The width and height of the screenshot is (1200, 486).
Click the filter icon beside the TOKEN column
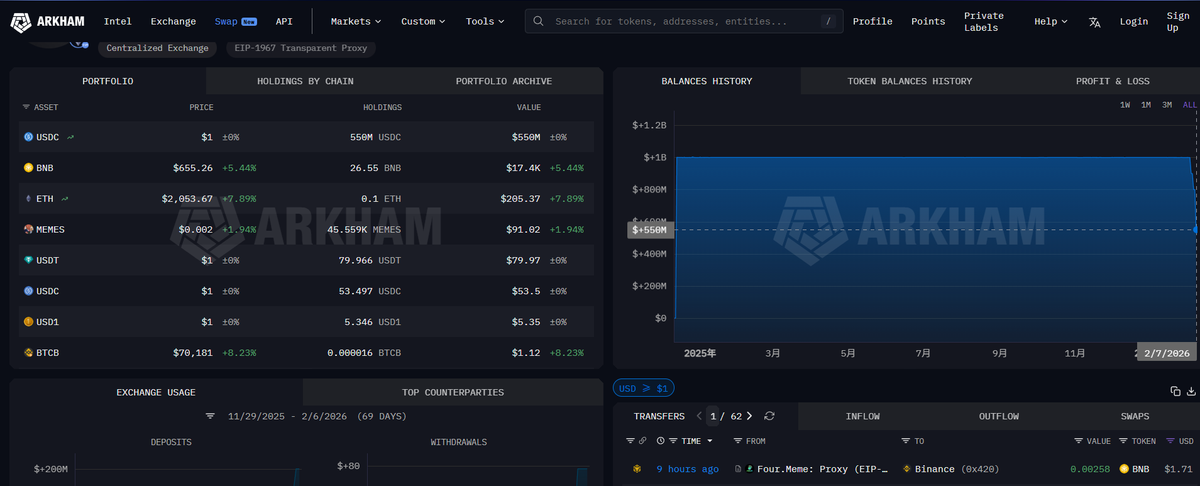pyautogui.click(x=1123, y=441)
